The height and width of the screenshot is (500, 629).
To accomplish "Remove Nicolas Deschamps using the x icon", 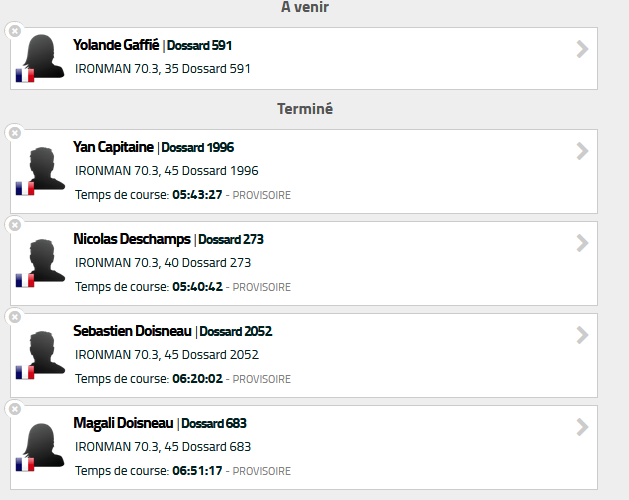I will (x=15, y=225).
